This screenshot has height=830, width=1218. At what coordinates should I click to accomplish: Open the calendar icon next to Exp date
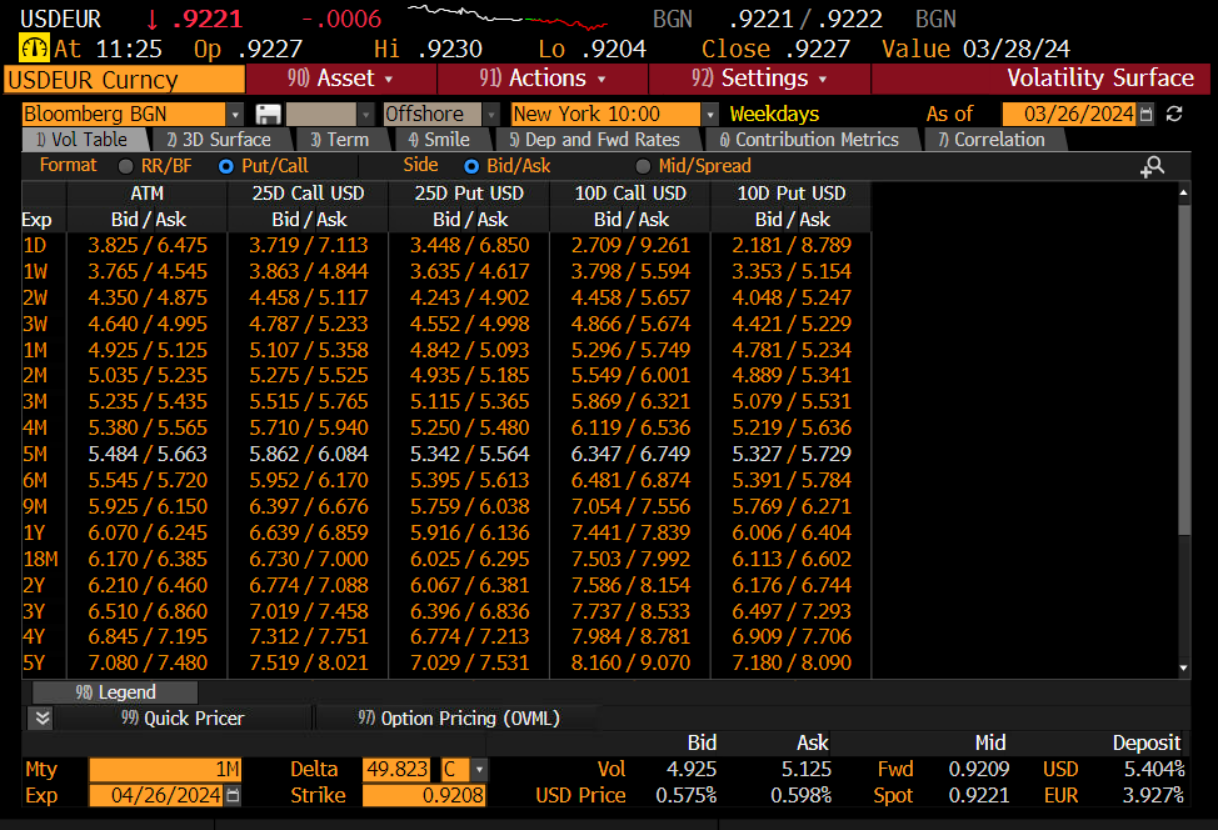pyautogui.click(x=233, y=796)
